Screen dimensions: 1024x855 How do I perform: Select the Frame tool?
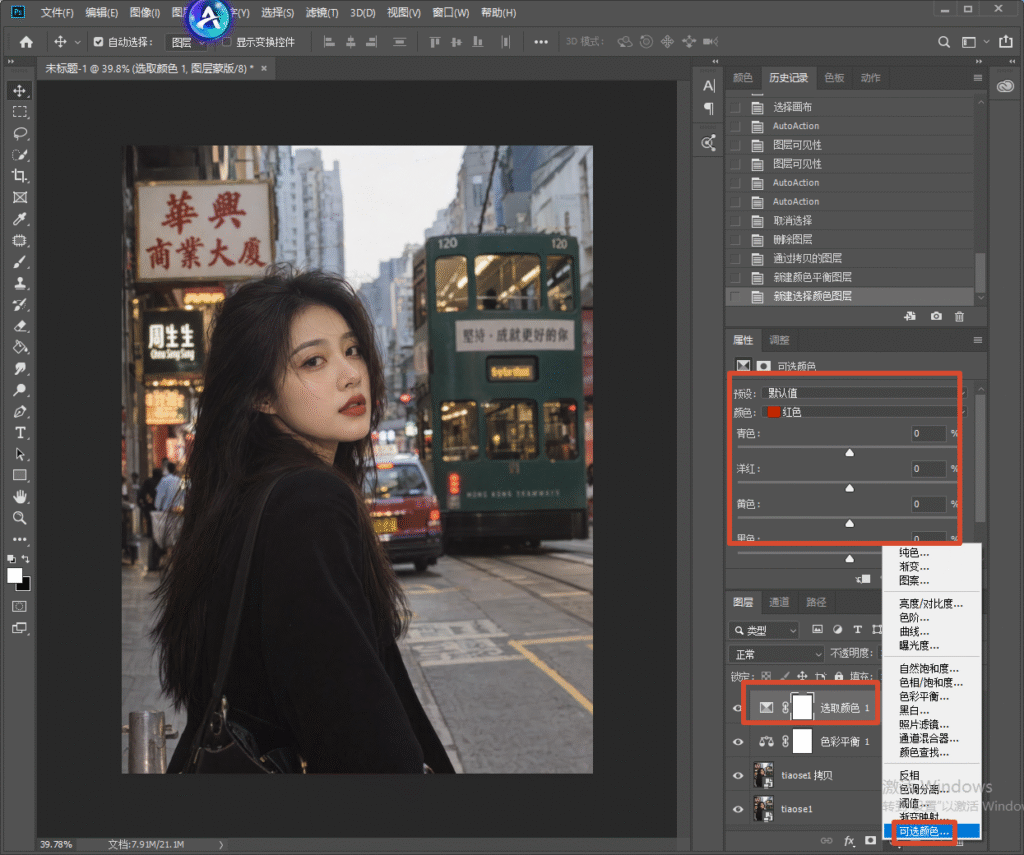pos(20,197)
